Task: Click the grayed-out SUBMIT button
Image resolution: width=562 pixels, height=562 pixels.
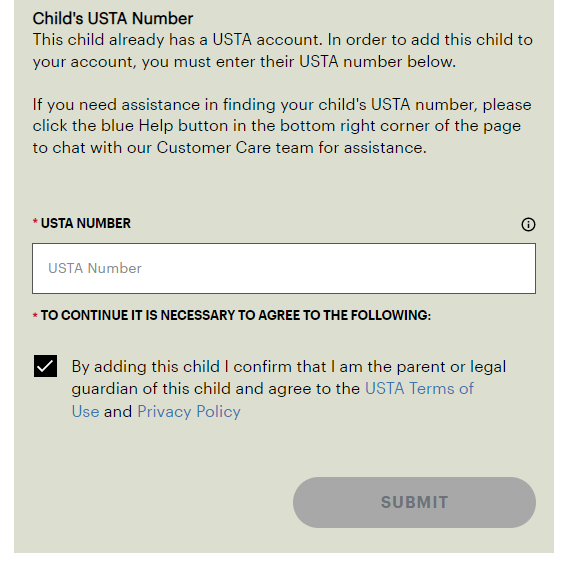Action: click(x=414, y=502)
